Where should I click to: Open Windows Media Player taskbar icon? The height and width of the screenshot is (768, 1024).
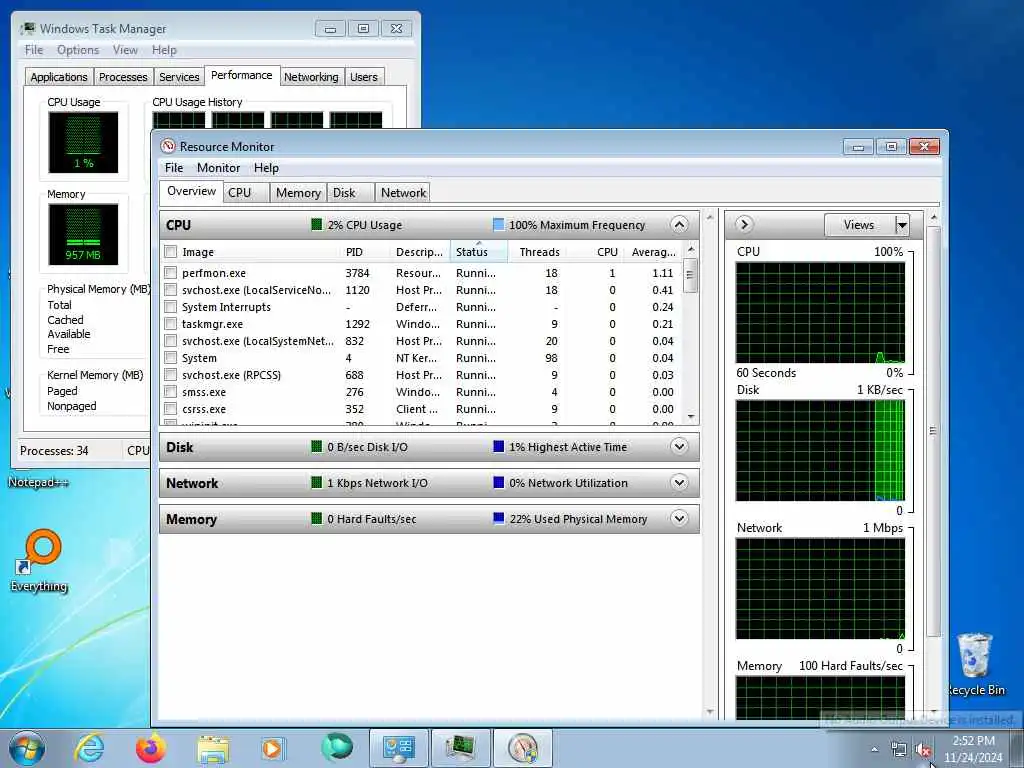pyautogui.click(x=272, y=748)
